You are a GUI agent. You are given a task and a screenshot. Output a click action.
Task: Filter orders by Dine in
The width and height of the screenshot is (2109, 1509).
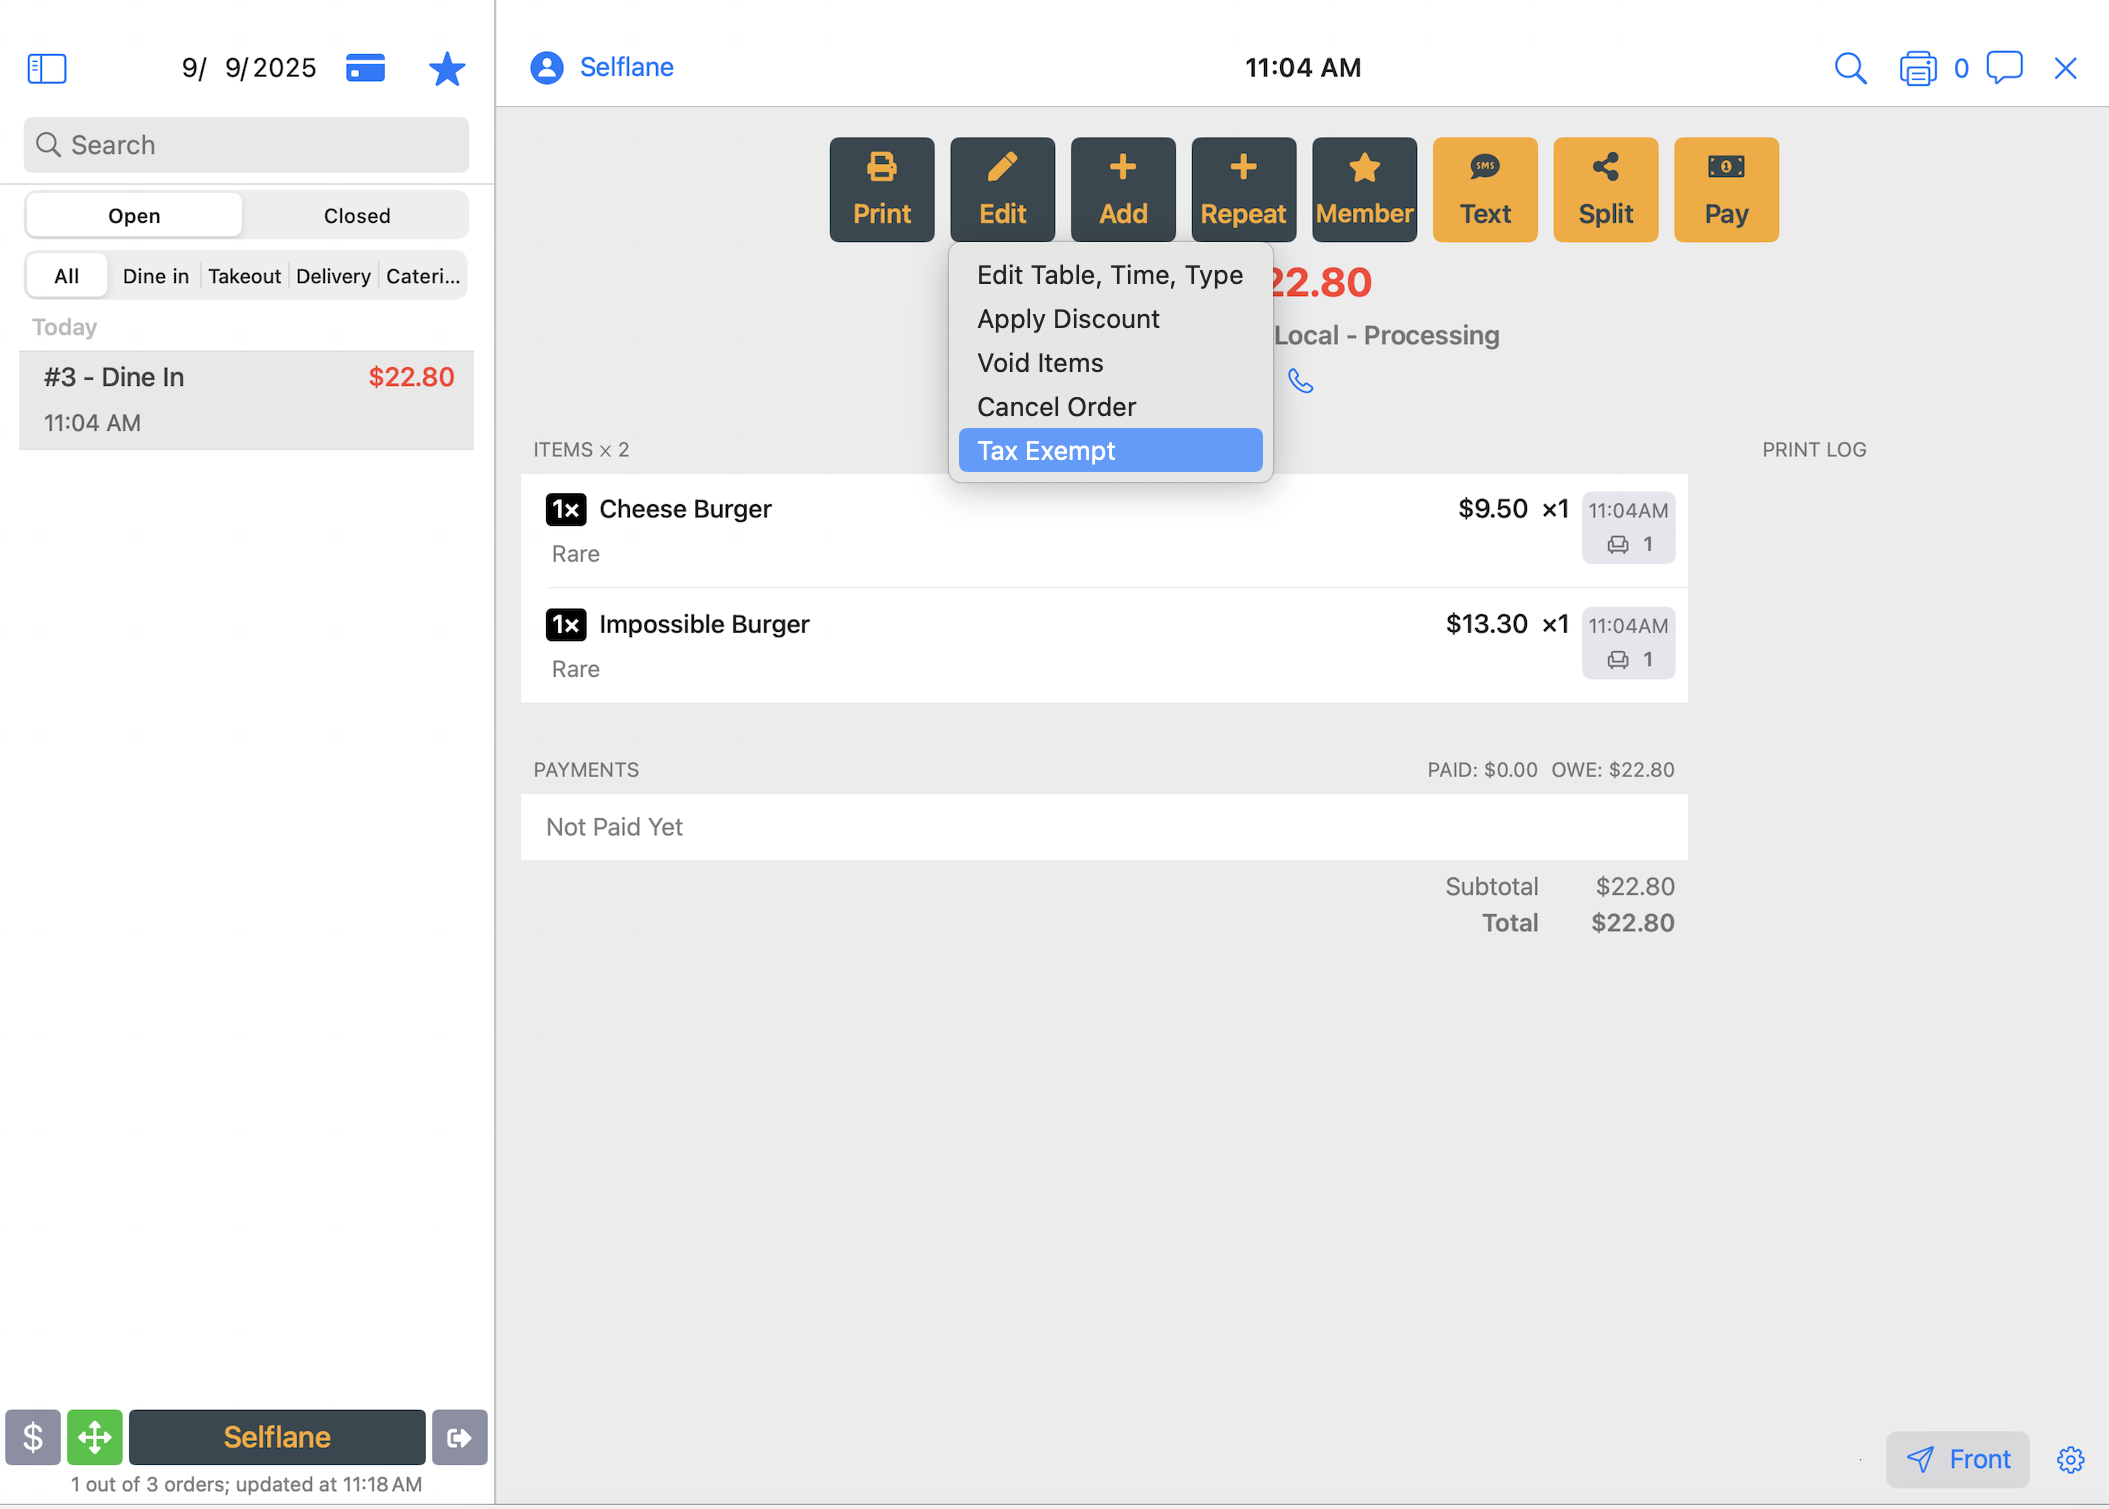156,276
